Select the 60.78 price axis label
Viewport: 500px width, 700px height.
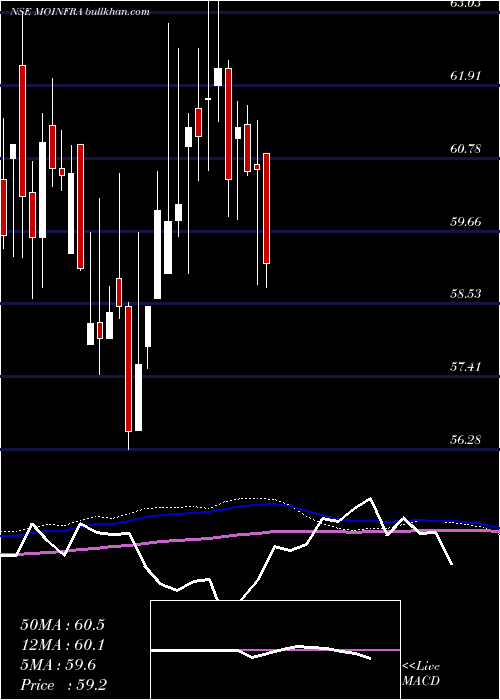click(x=466, y=149)
